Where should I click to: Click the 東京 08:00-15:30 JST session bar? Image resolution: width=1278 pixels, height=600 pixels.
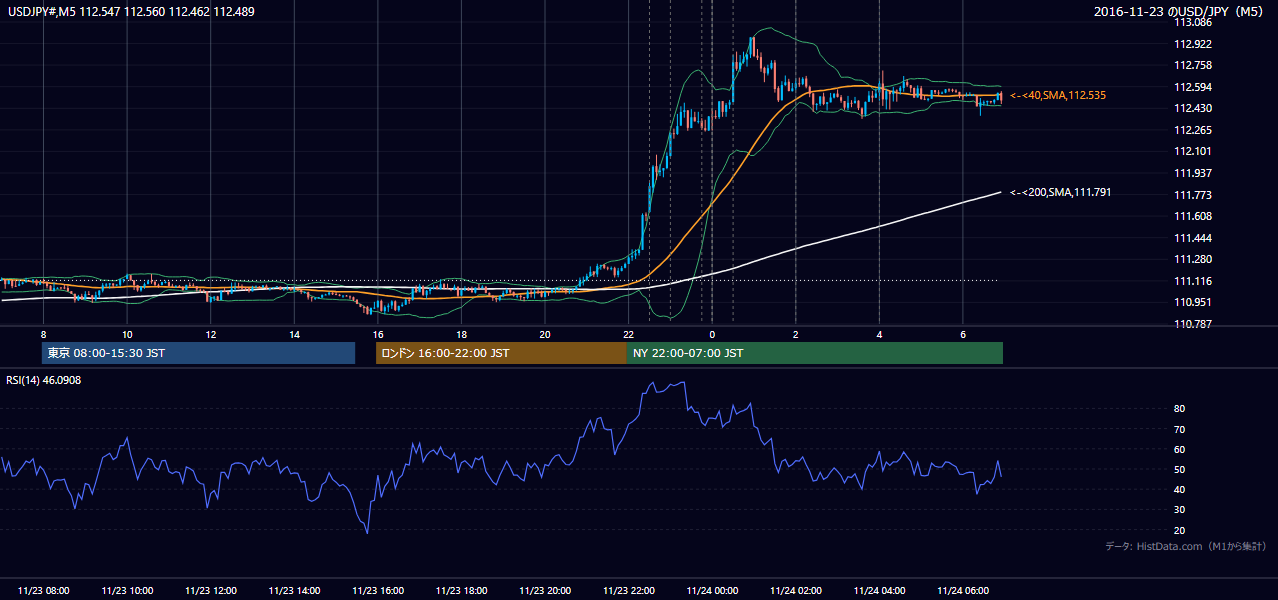pos(198,353)
